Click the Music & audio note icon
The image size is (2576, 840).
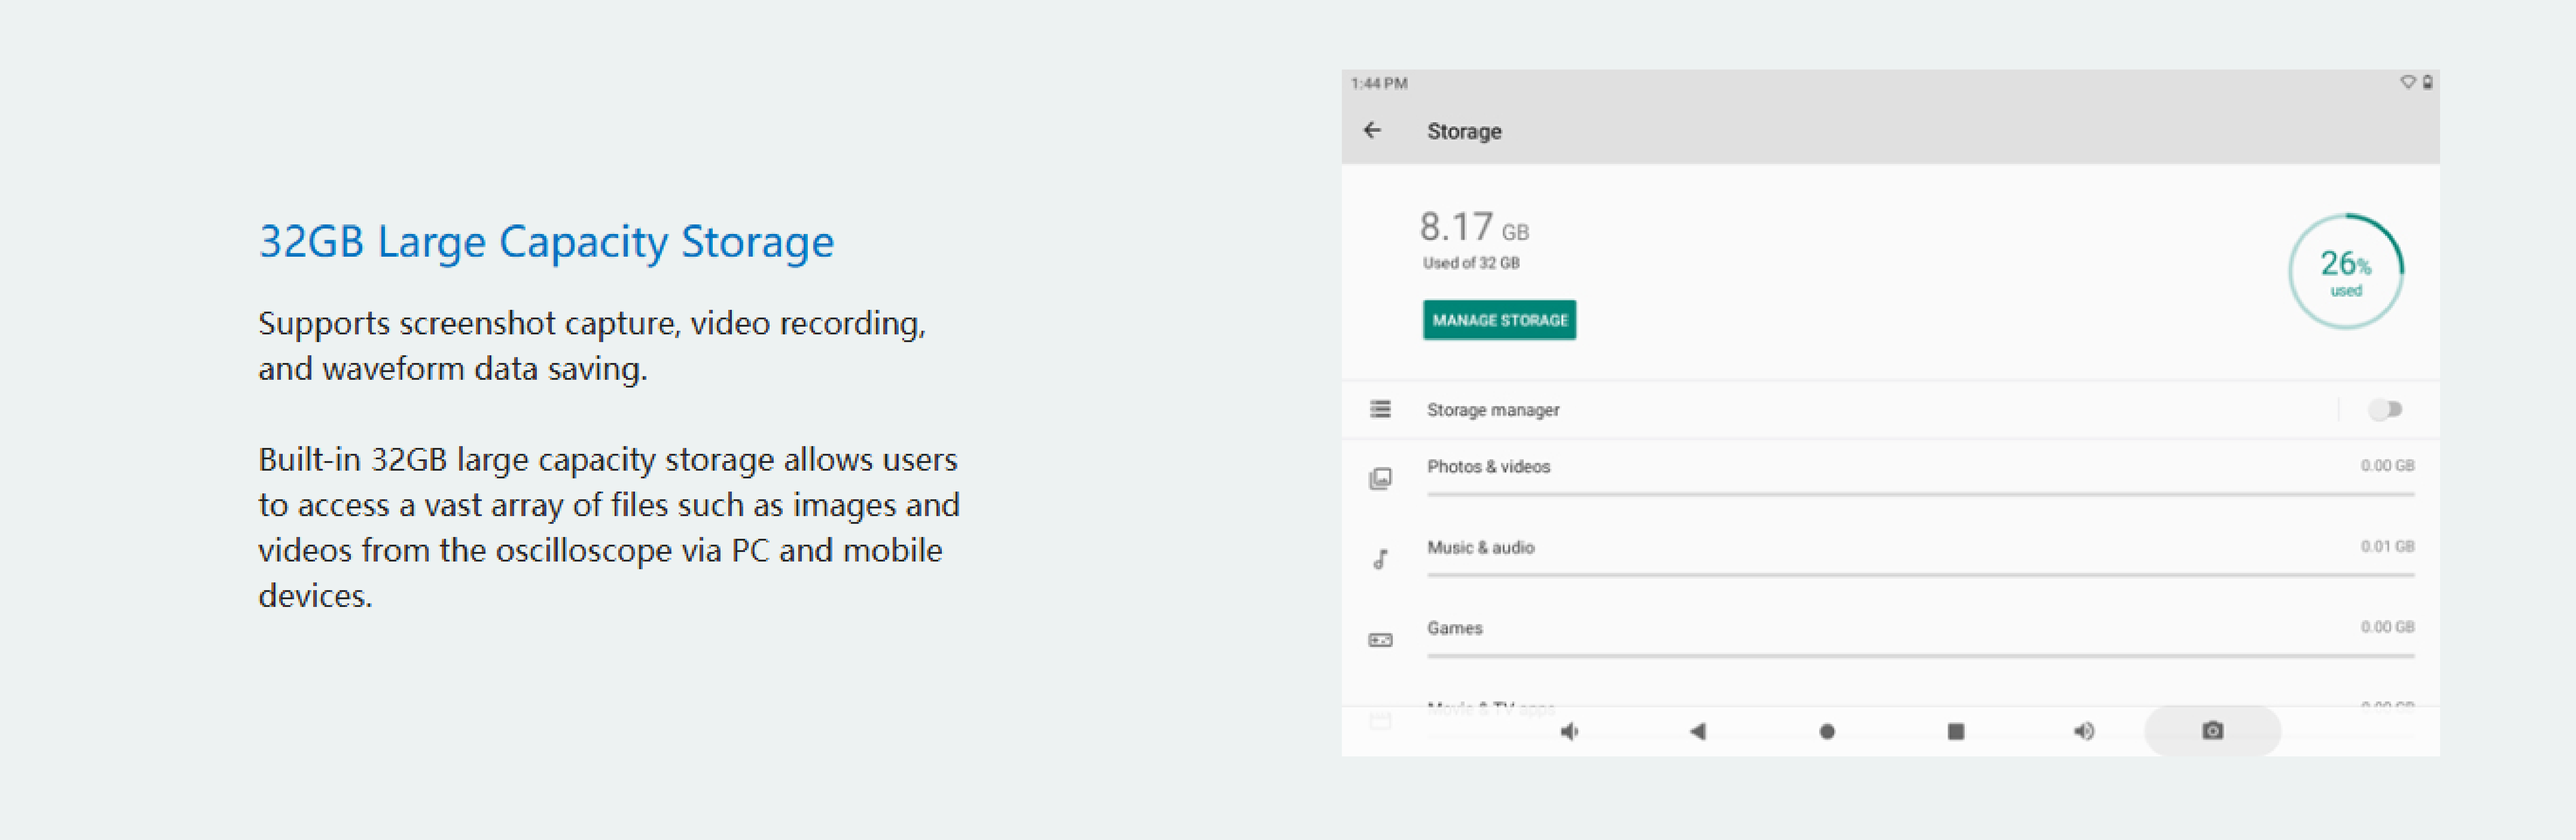click(x=1380, y=560)
